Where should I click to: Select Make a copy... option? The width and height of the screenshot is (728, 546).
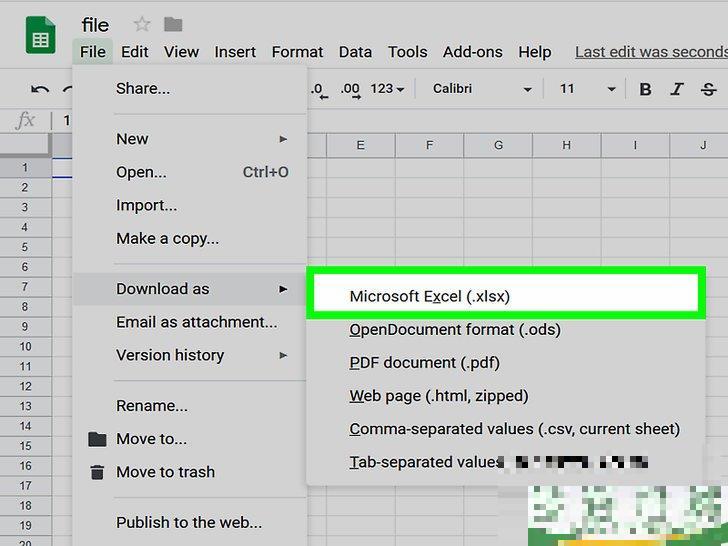pos(167,238)
